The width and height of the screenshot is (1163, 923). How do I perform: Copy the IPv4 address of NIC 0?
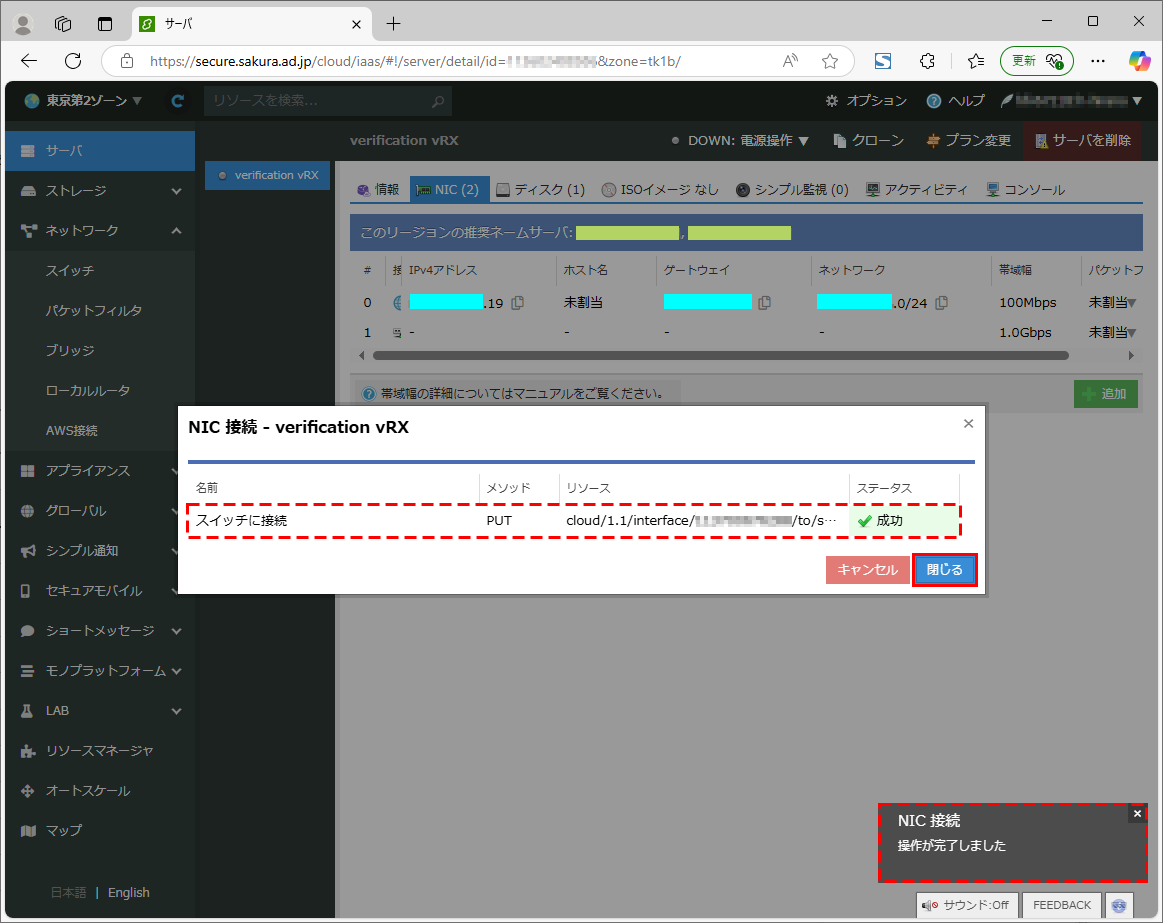(x=518, y=303)
